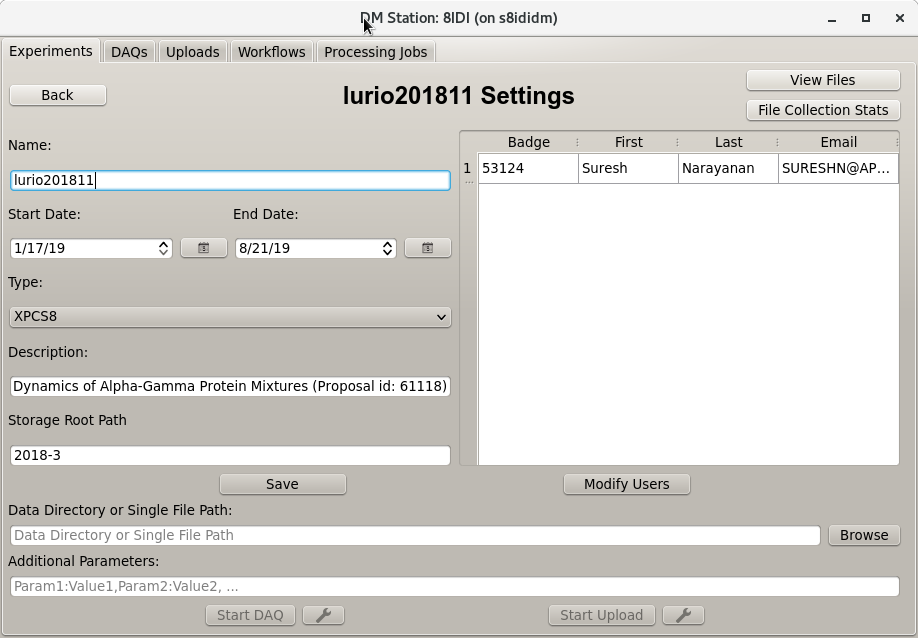Go to the Workflows tab
This screenshot has height=638, width=918.
pos(271,52)
